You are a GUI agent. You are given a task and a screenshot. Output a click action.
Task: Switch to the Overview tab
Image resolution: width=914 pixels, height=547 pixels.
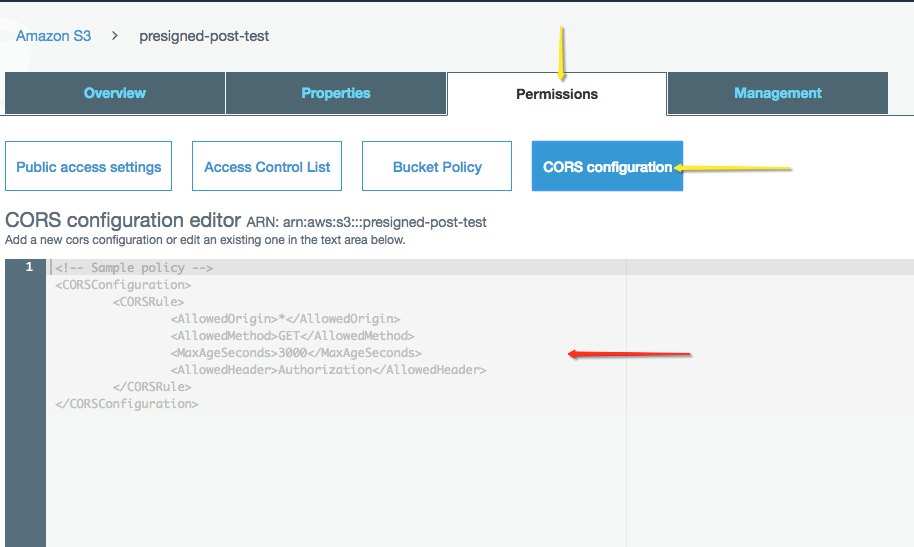115,93
